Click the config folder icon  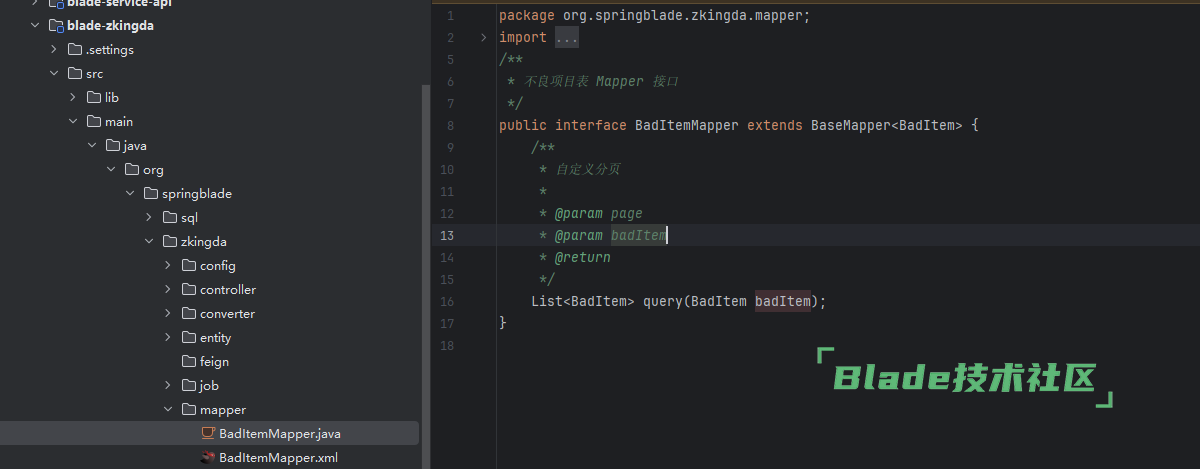tap(189, 266)
